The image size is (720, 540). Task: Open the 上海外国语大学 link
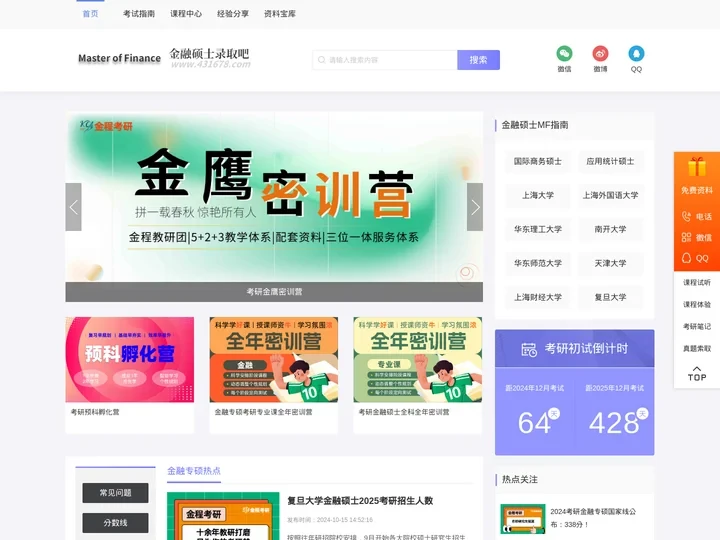point(610,195)
